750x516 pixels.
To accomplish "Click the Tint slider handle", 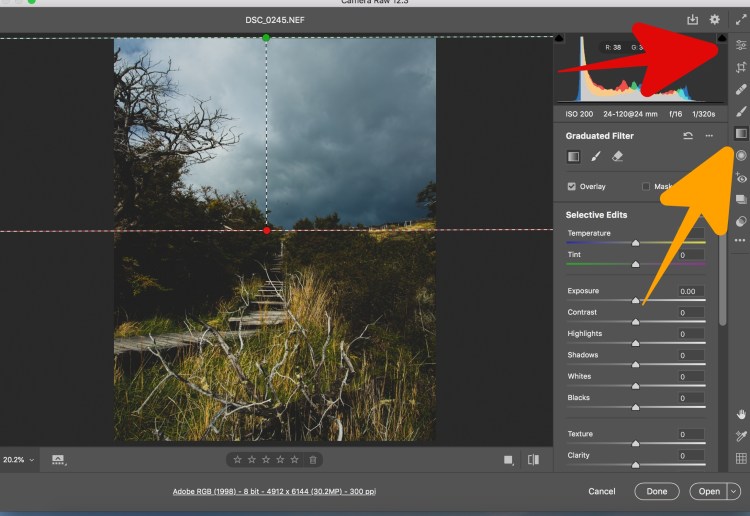I will 635,264.
